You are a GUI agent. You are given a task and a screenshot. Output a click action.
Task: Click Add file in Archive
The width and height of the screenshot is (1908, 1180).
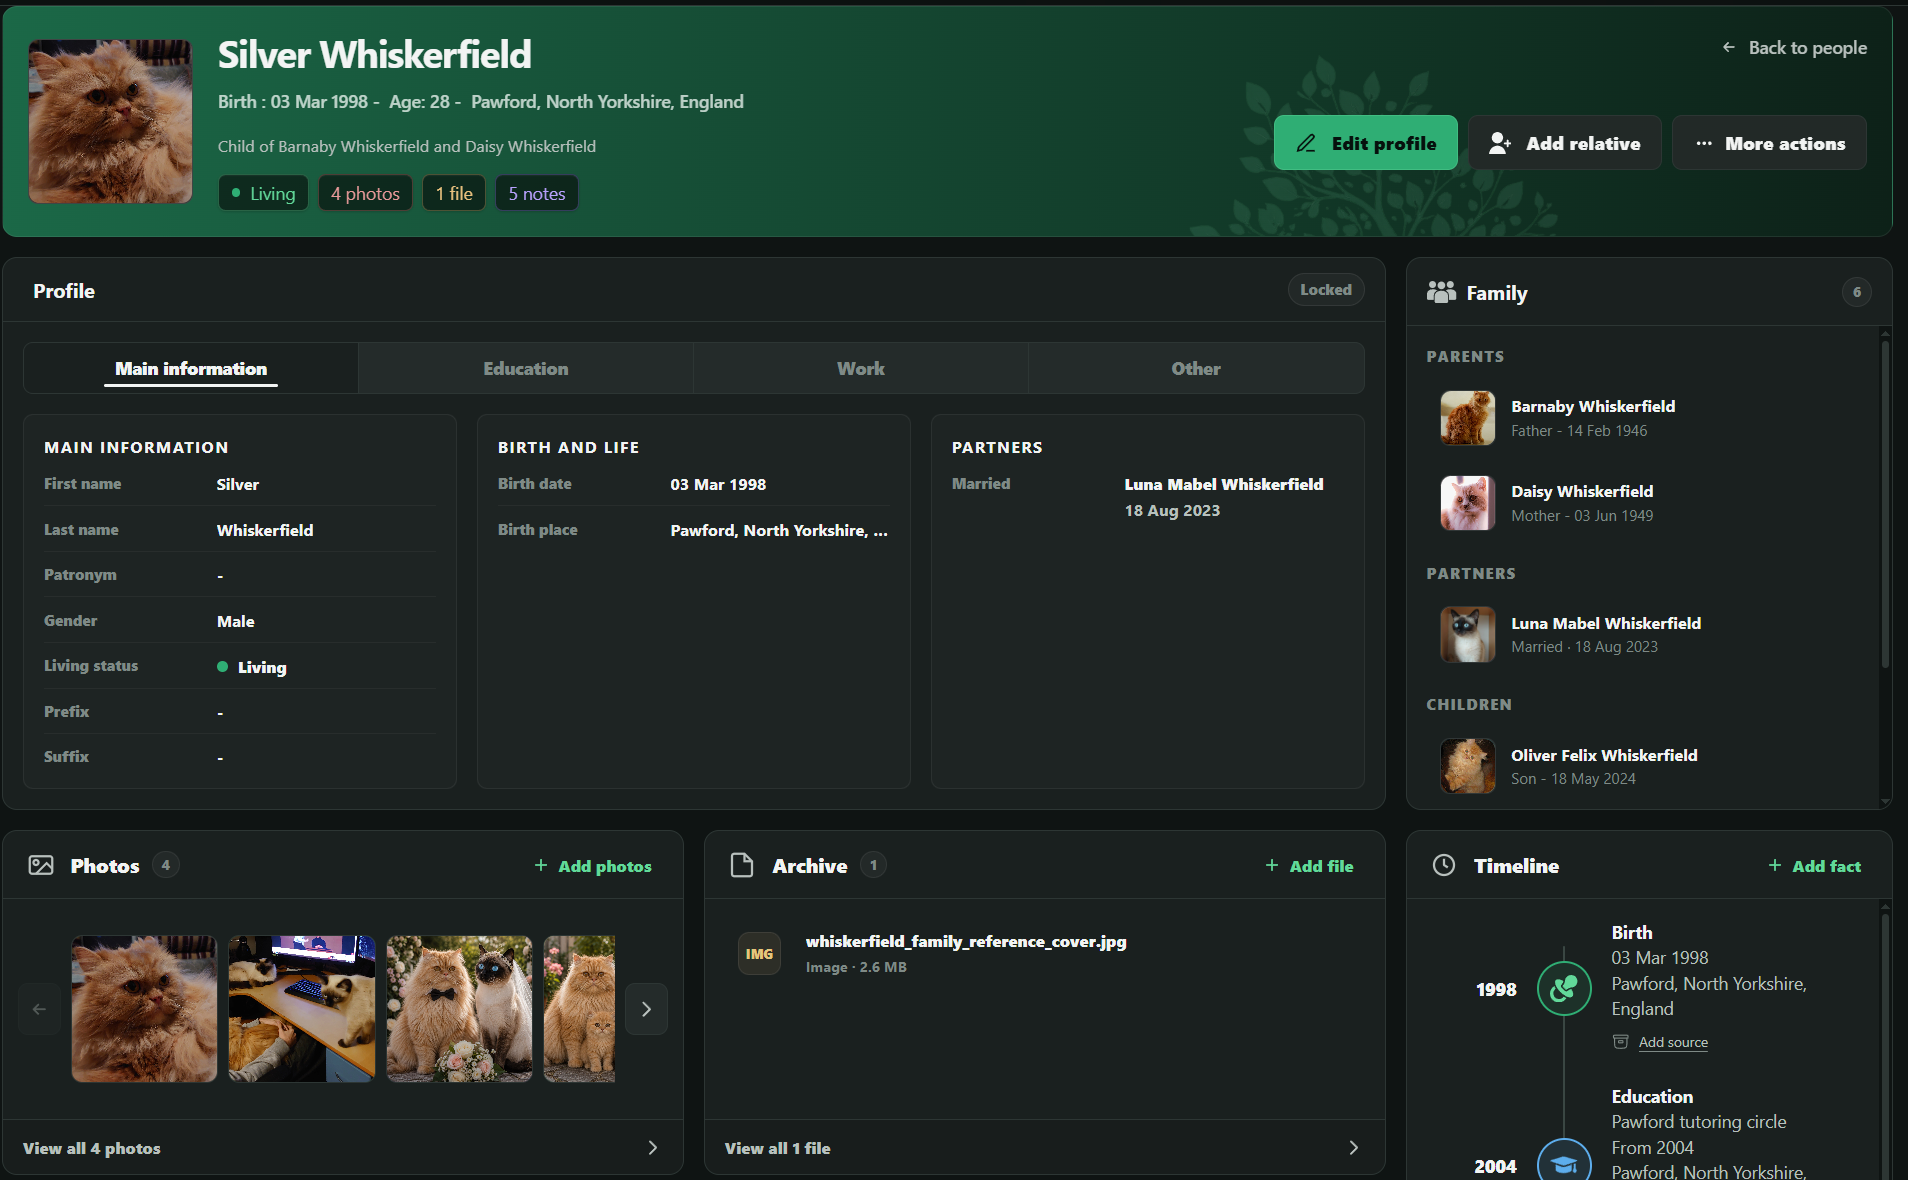(1309, 866)
